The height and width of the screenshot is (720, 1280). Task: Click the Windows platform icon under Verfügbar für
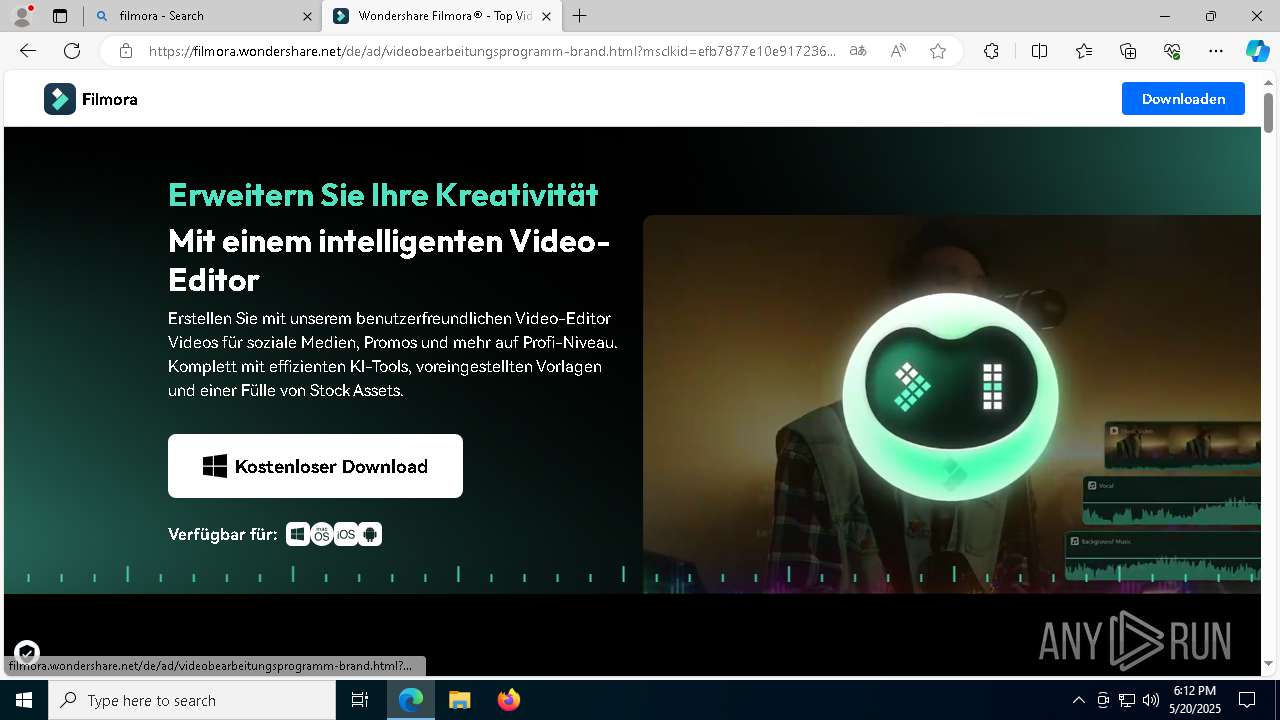pyautogui.click(x=297, y=534)
